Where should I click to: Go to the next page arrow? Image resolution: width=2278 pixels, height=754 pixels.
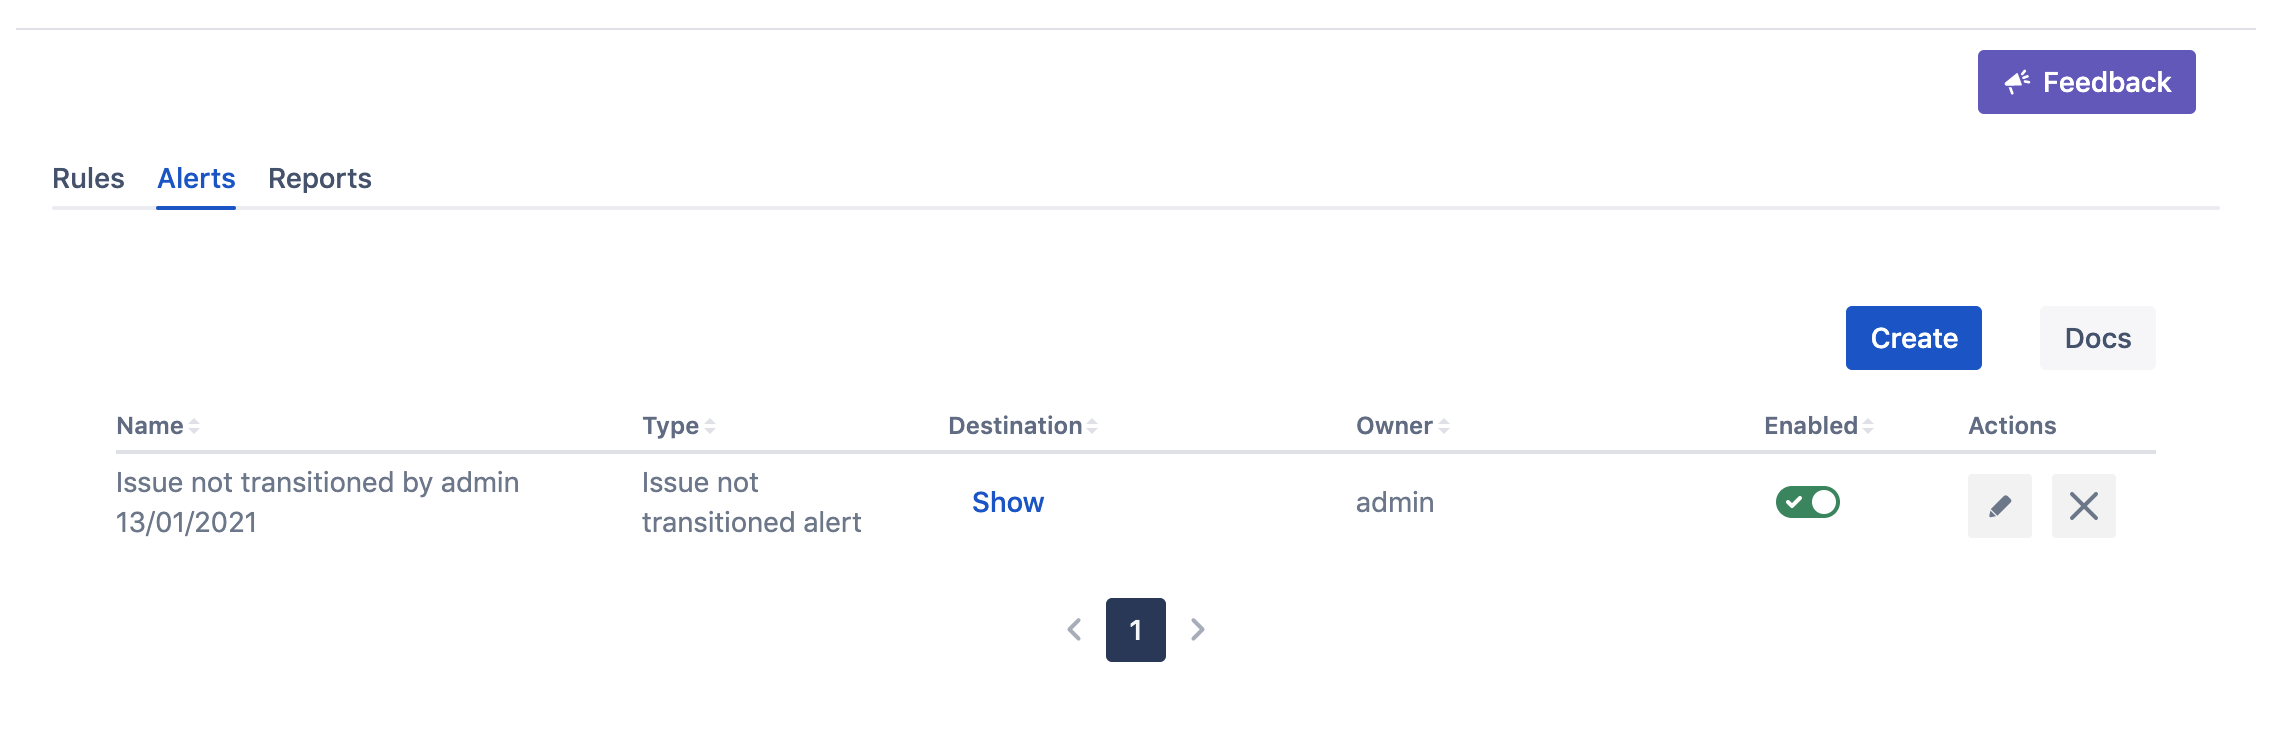[1197, 630]
